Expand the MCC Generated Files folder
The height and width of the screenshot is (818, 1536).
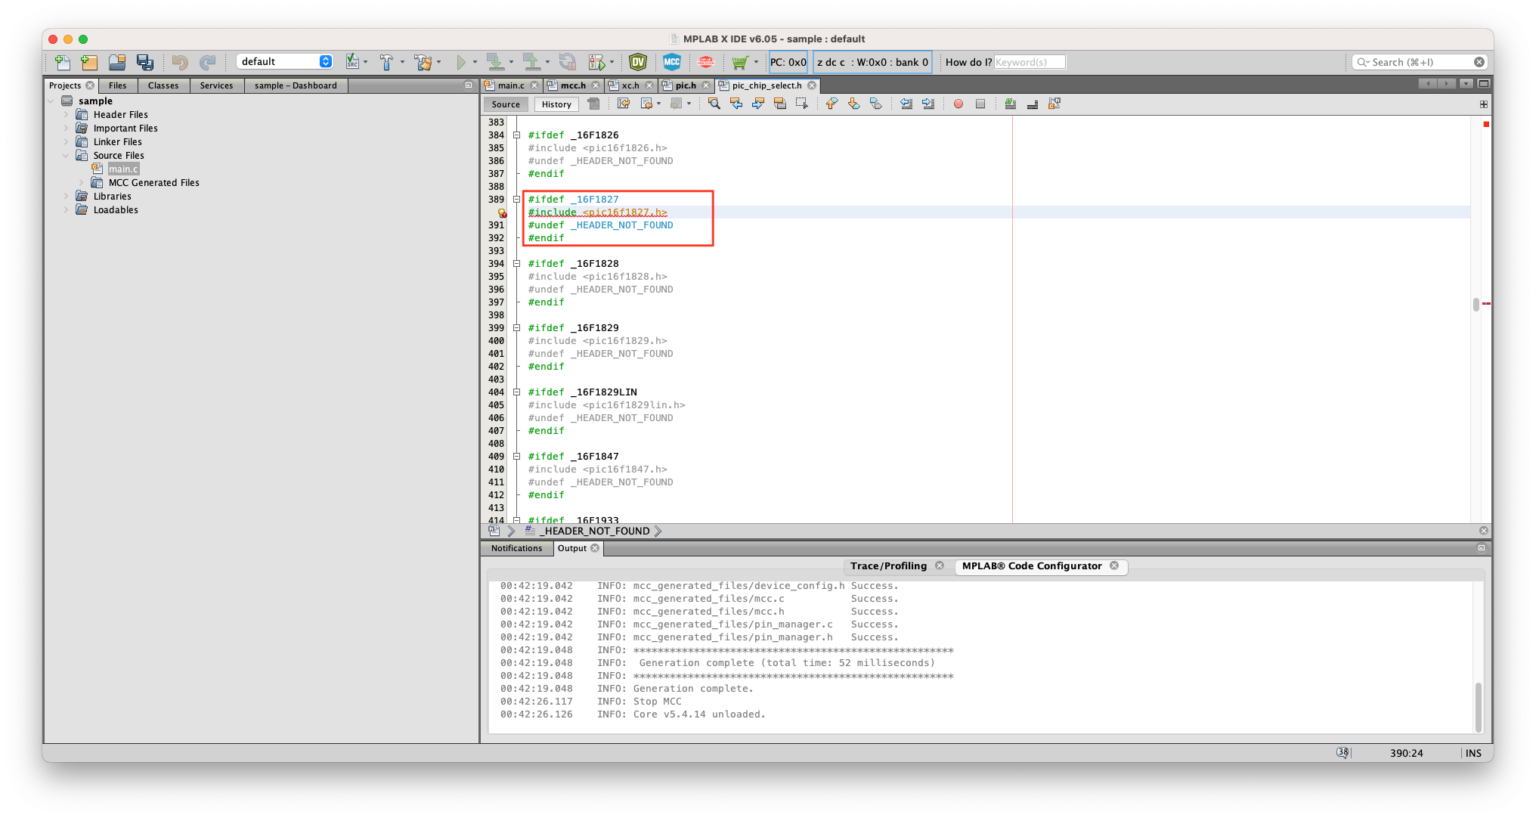pyautogui.click(x=82, y=183)
